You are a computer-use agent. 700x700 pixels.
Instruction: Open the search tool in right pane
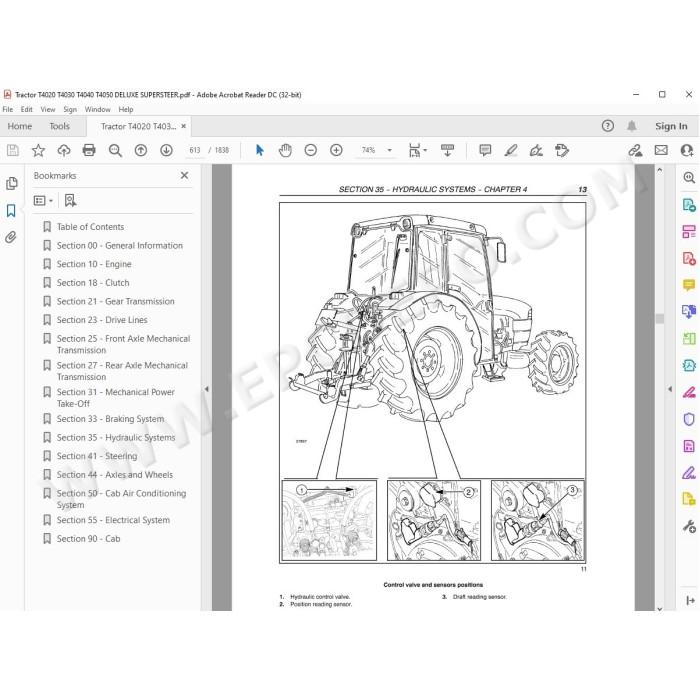point(689,178)
